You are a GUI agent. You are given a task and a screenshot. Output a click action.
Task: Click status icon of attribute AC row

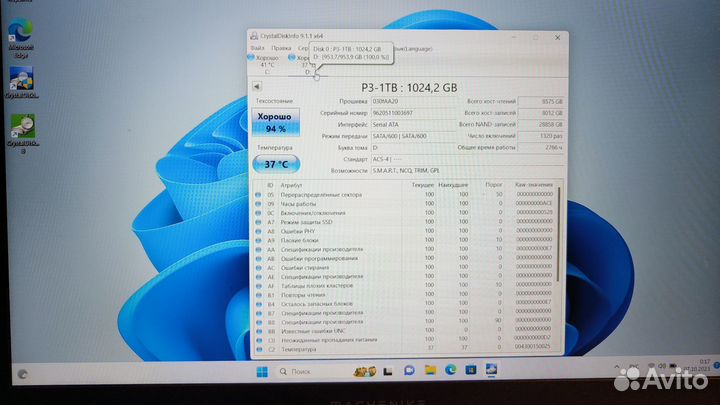(258, 268)
